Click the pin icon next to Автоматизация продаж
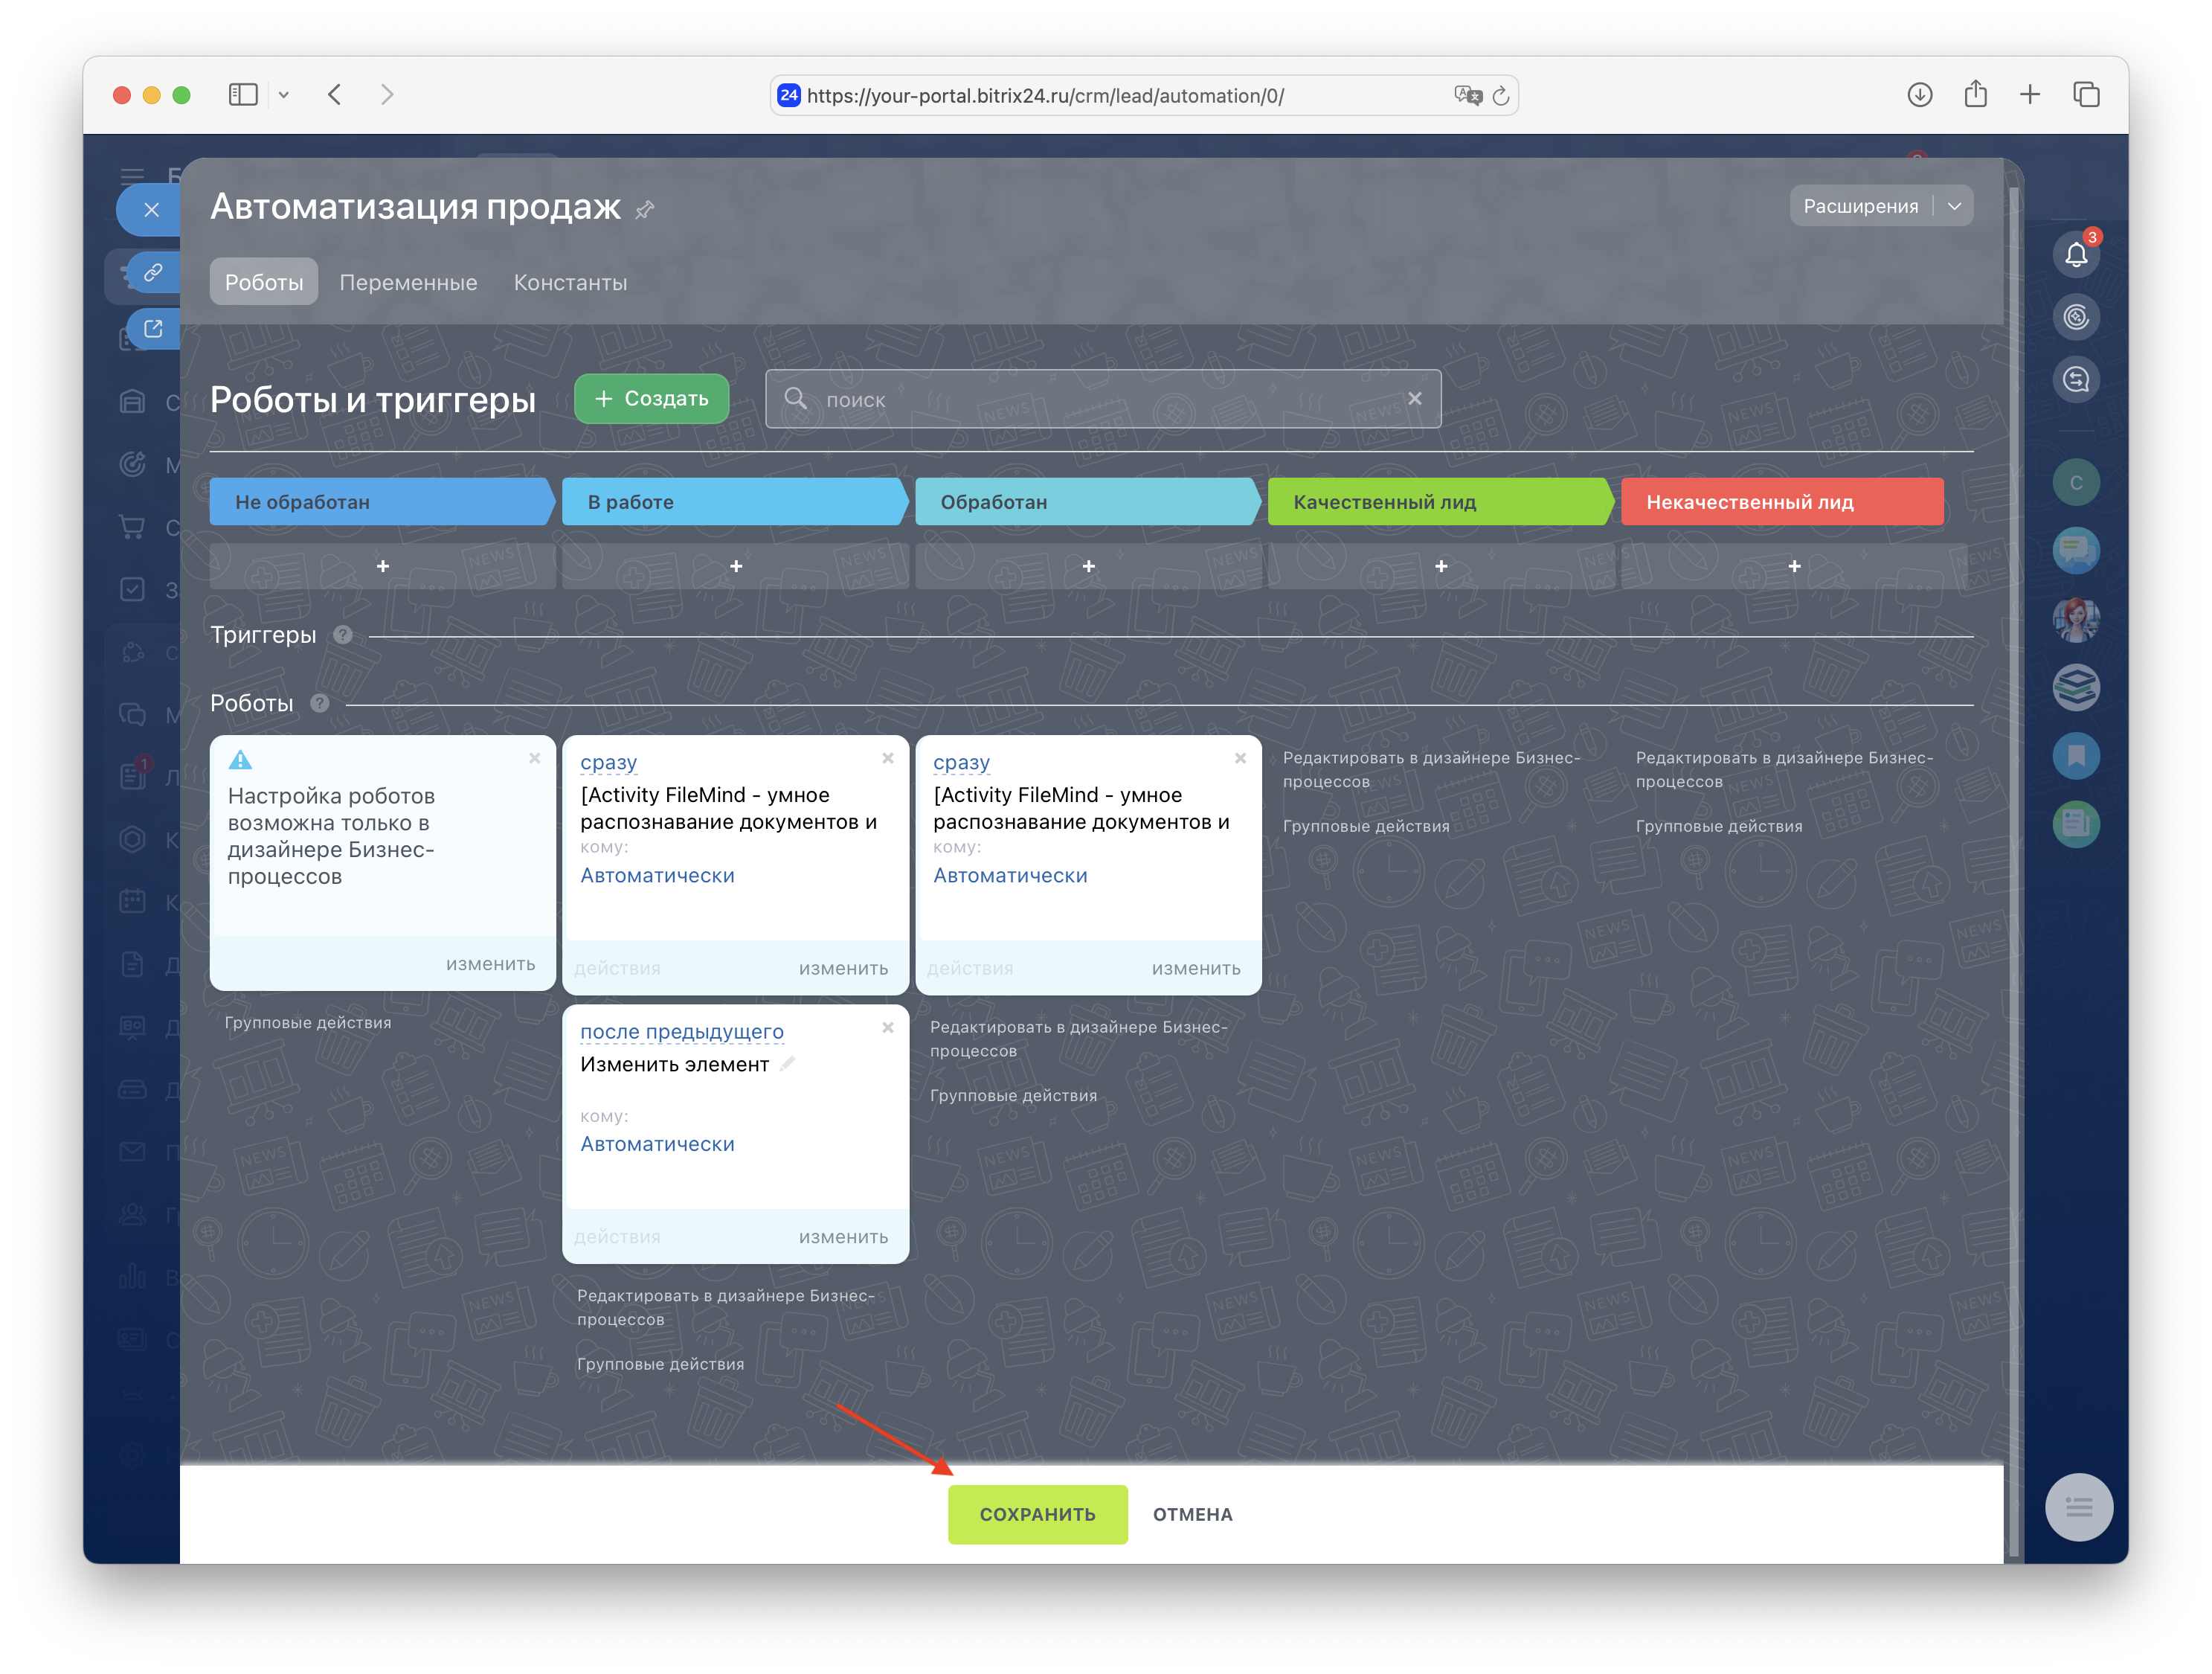Screen dimensions: 2212x1674 [645, 209]
